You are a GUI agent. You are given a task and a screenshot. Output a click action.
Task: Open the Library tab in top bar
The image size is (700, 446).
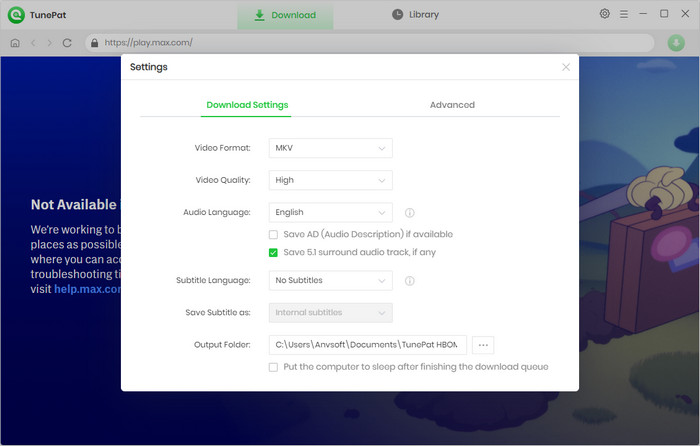pyautogui.click(x=416, y=15)
